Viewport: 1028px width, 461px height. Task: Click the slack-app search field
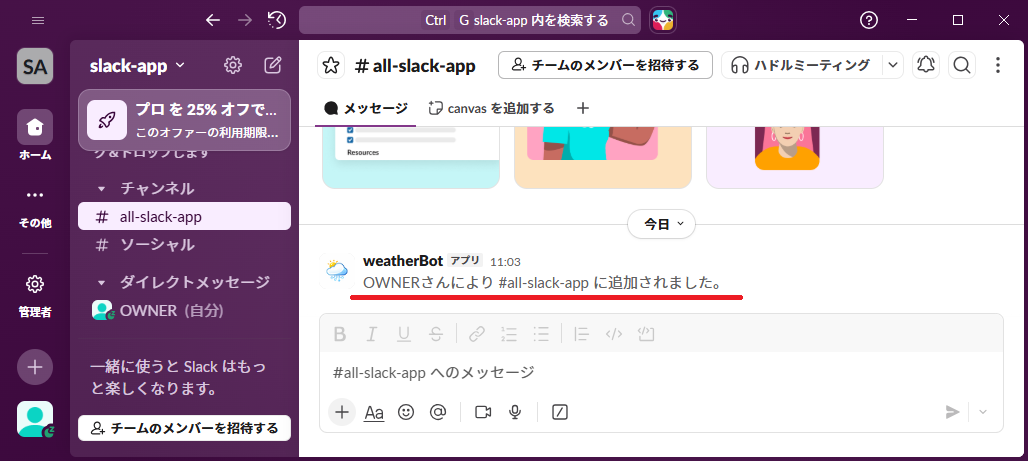pyautogui.click(x=469, y=20)
